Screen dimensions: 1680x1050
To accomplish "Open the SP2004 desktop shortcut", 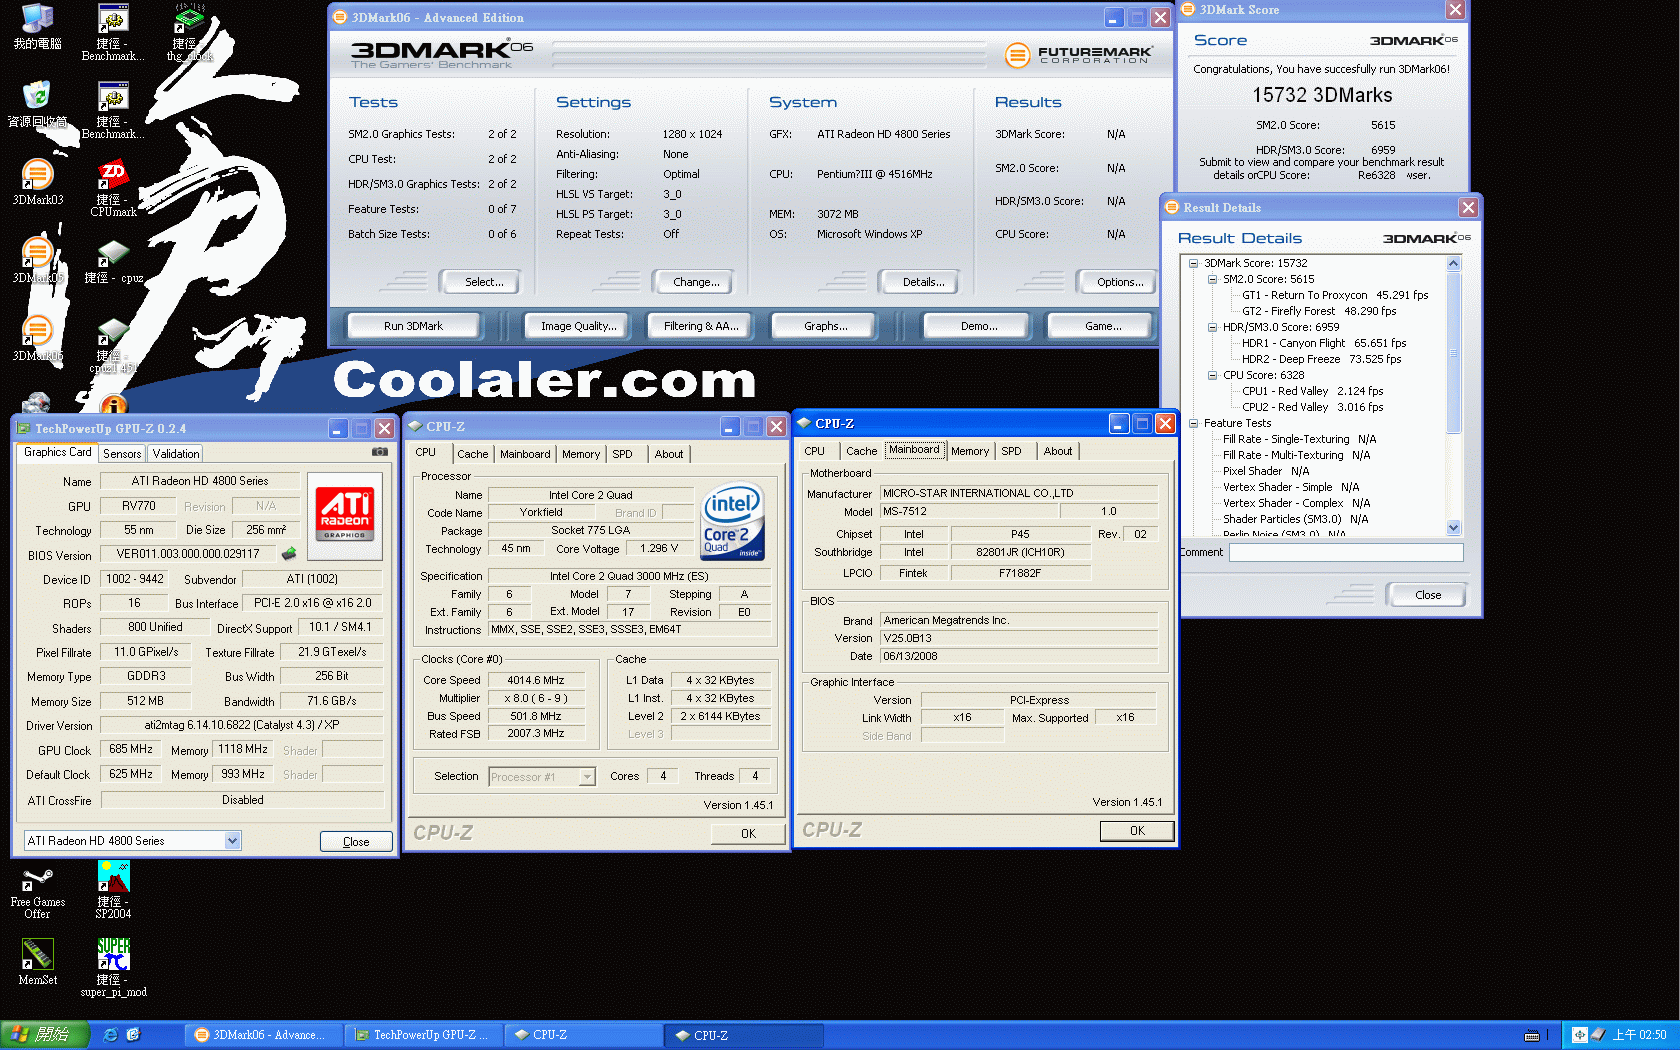I will (x=113, y=890).
